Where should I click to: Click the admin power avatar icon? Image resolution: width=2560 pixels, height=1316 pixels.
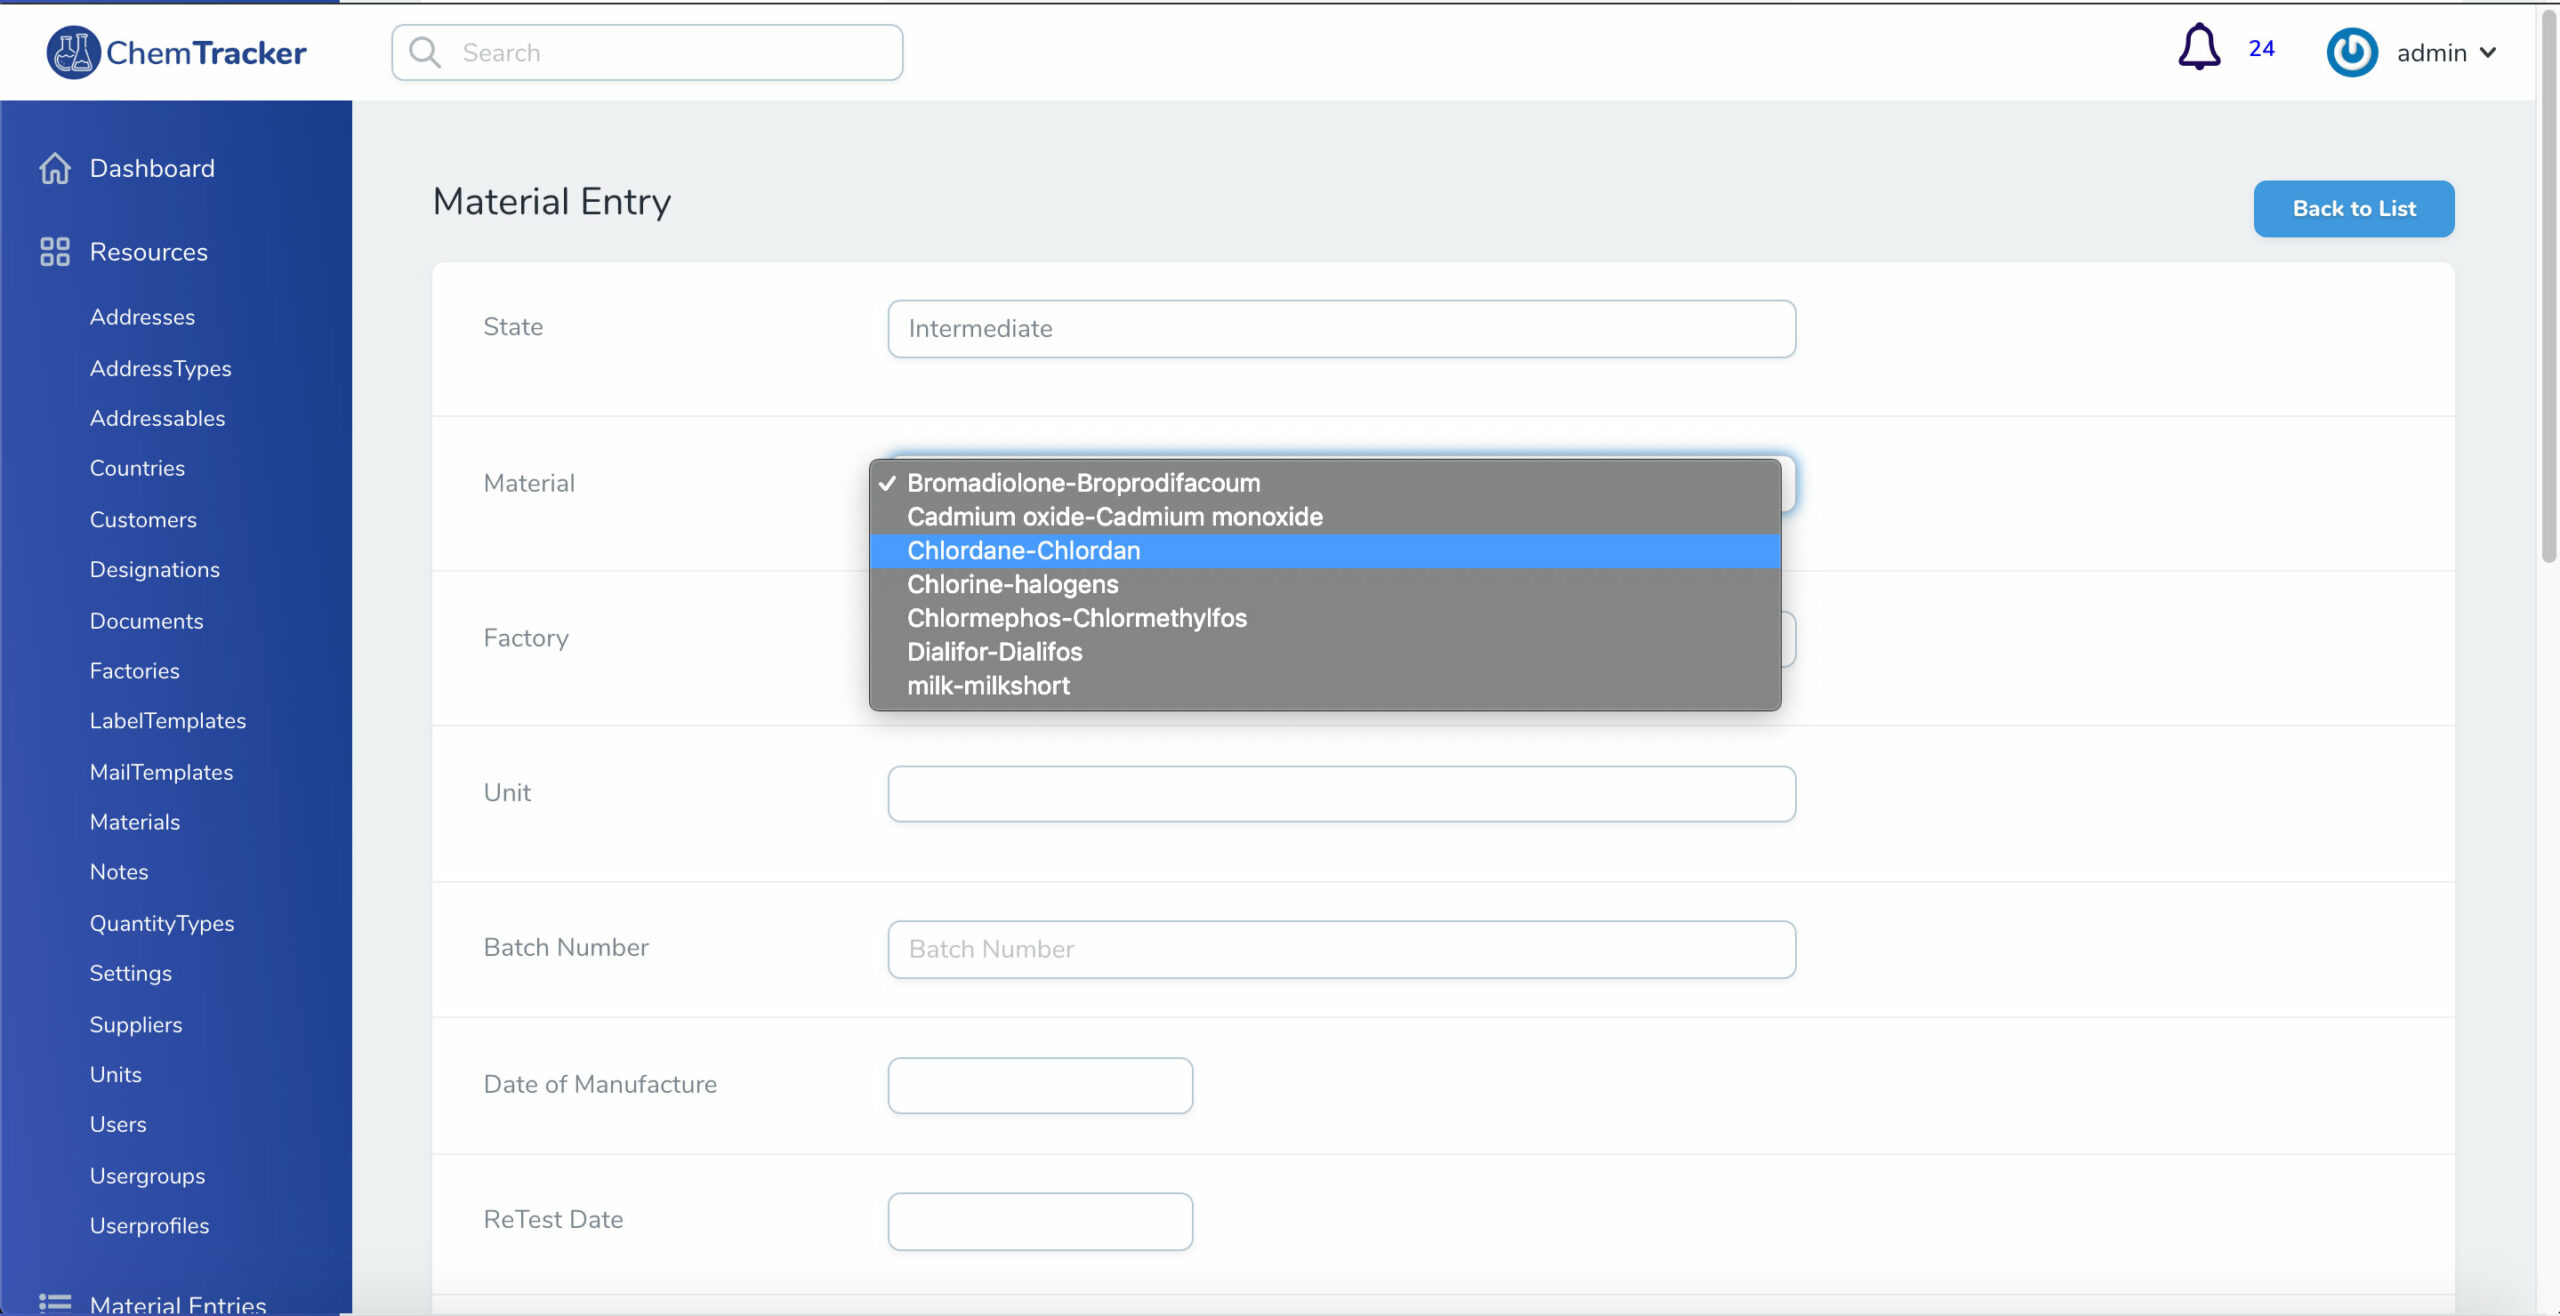click(x=2351, y=52)
